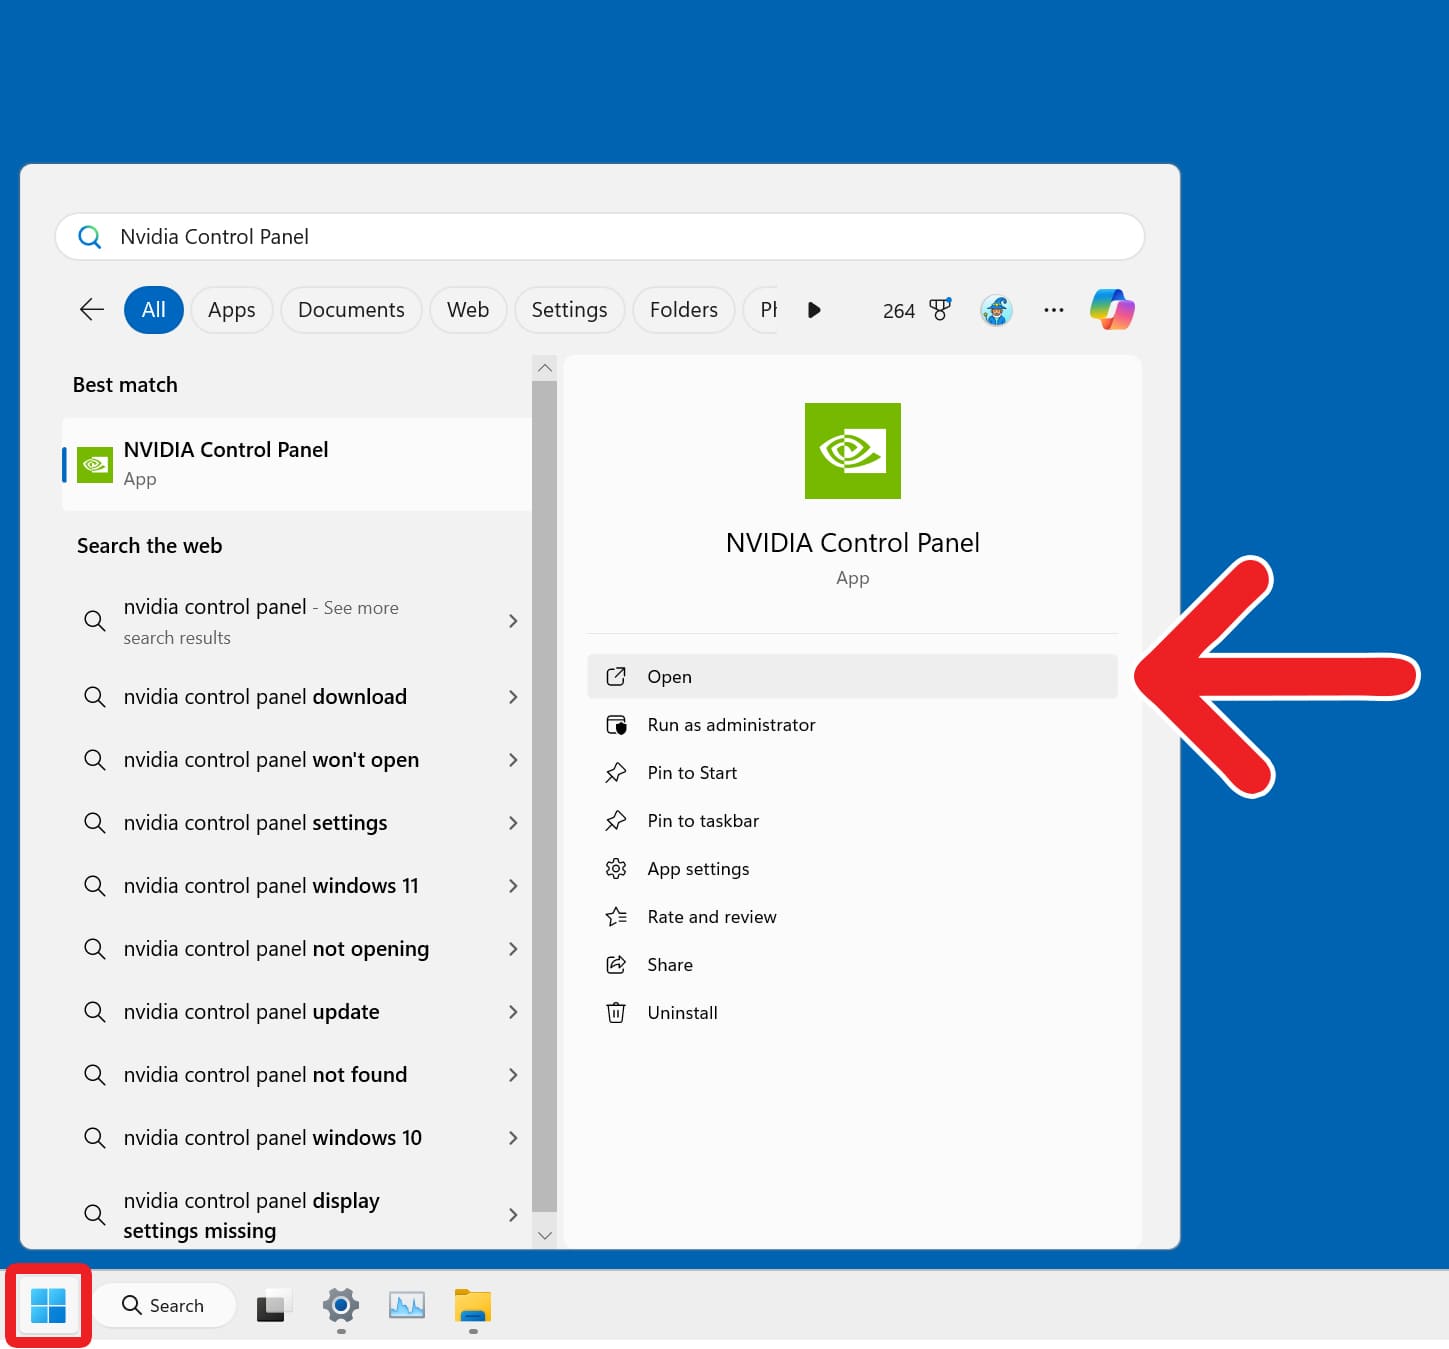The image size is (1449, 1349).
Task: Click the taskbar Search box
Action: click(165, 1305)
